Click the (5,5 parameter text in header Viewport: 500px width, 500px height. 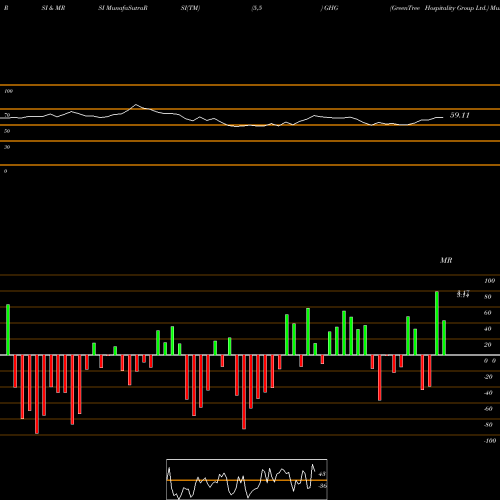click(257, 8)
